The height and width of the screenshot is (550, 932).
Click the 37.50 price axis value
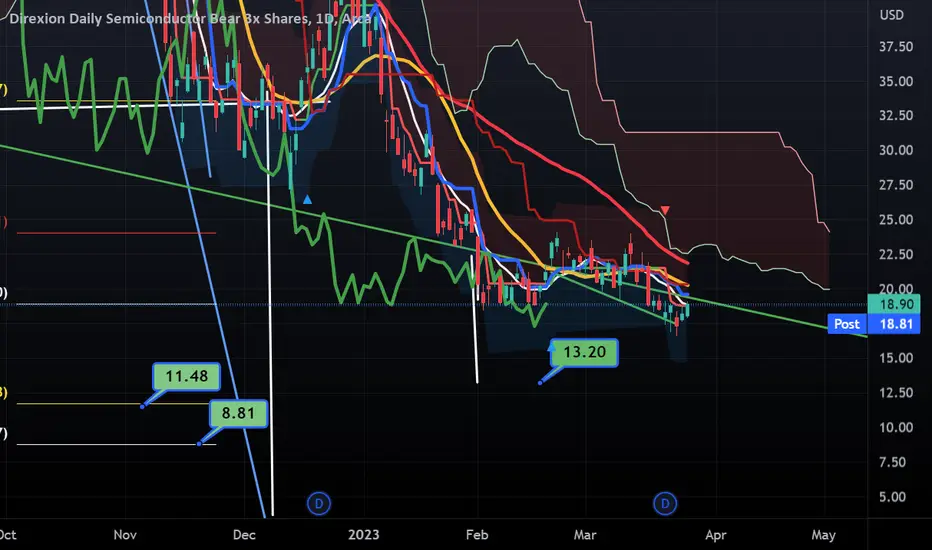896,46
